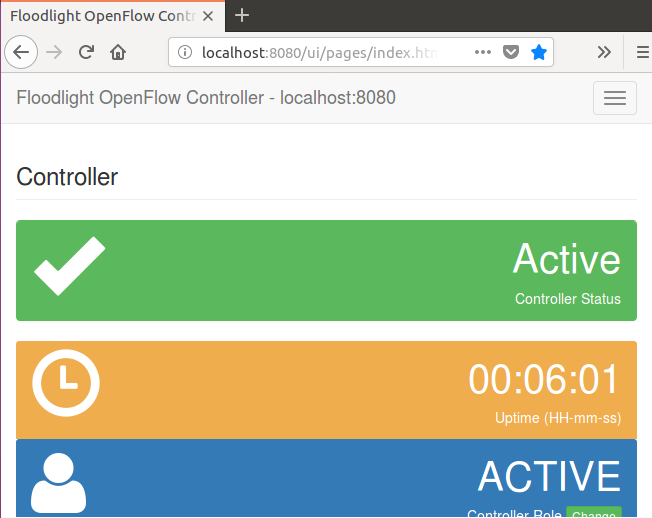The width and height of the screenshot is (652, 518).
Task: Close the Floodlight OpenFlow tab
Action: tap(208, 16)
